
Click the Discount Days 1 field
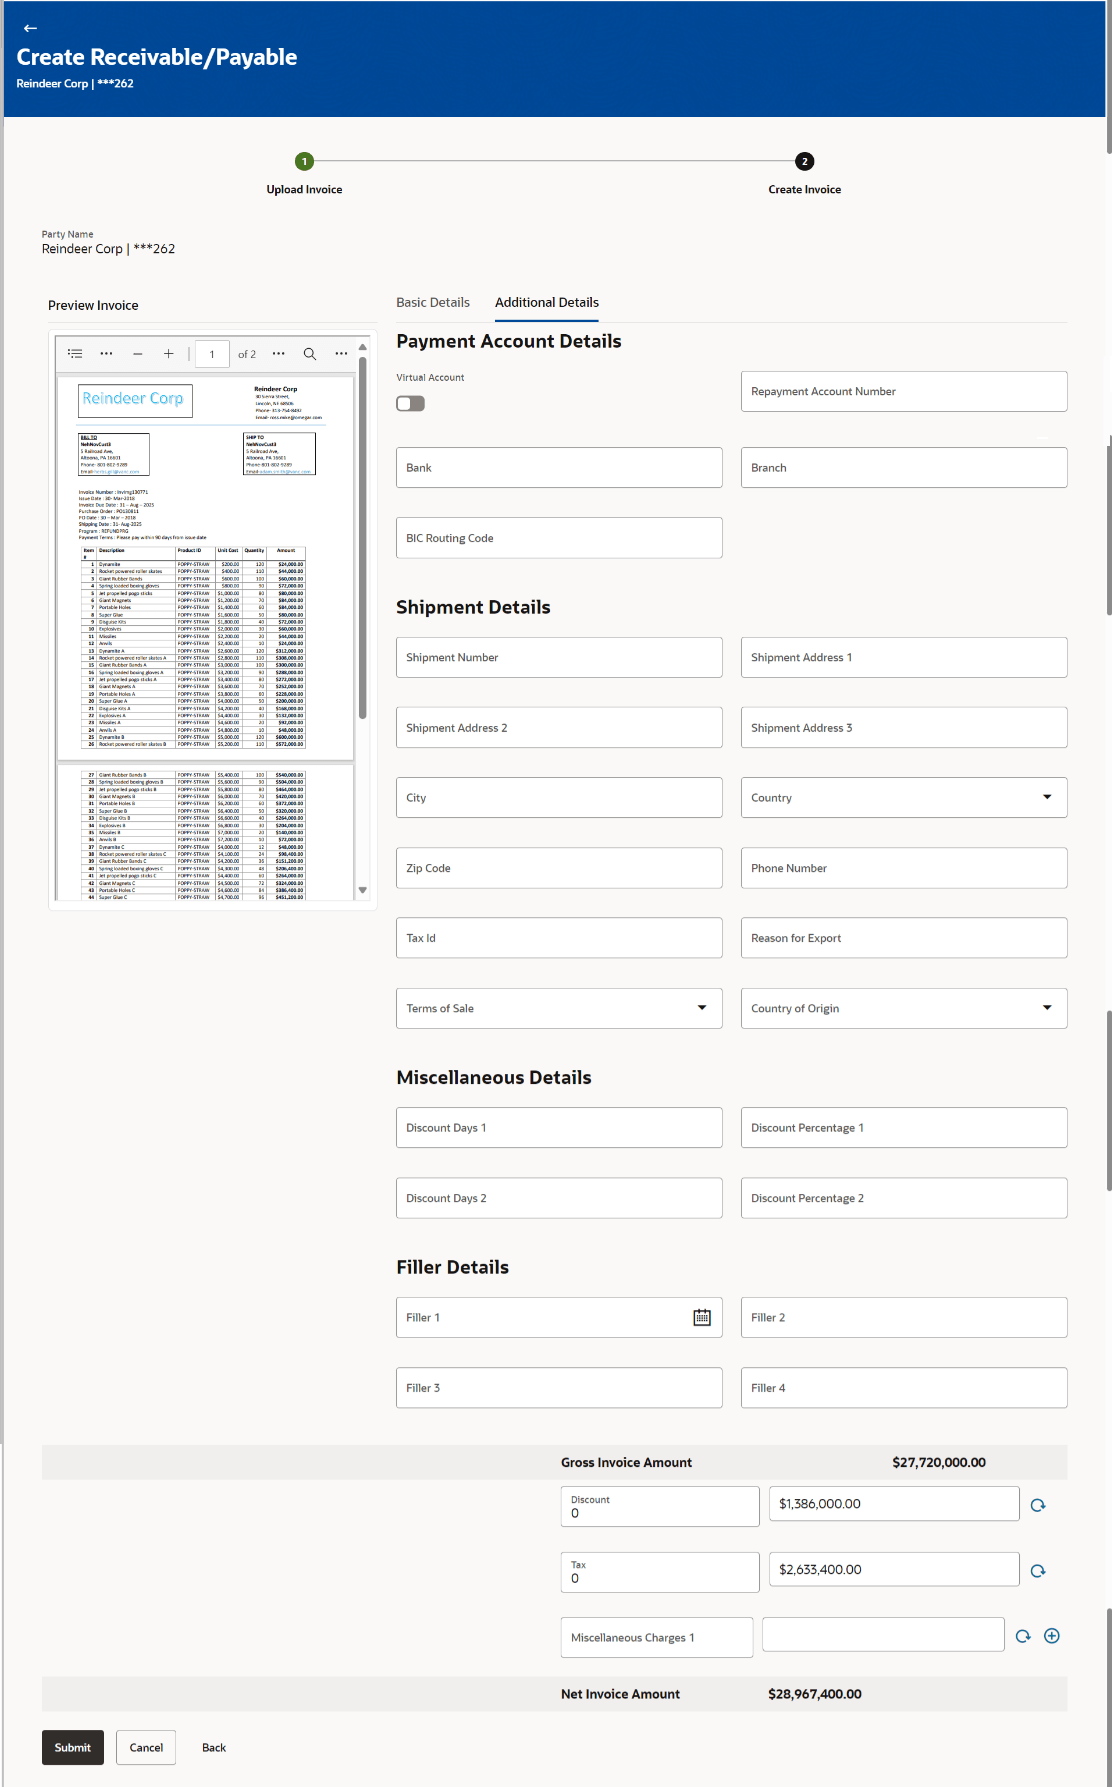click(x=559, y=1127)
